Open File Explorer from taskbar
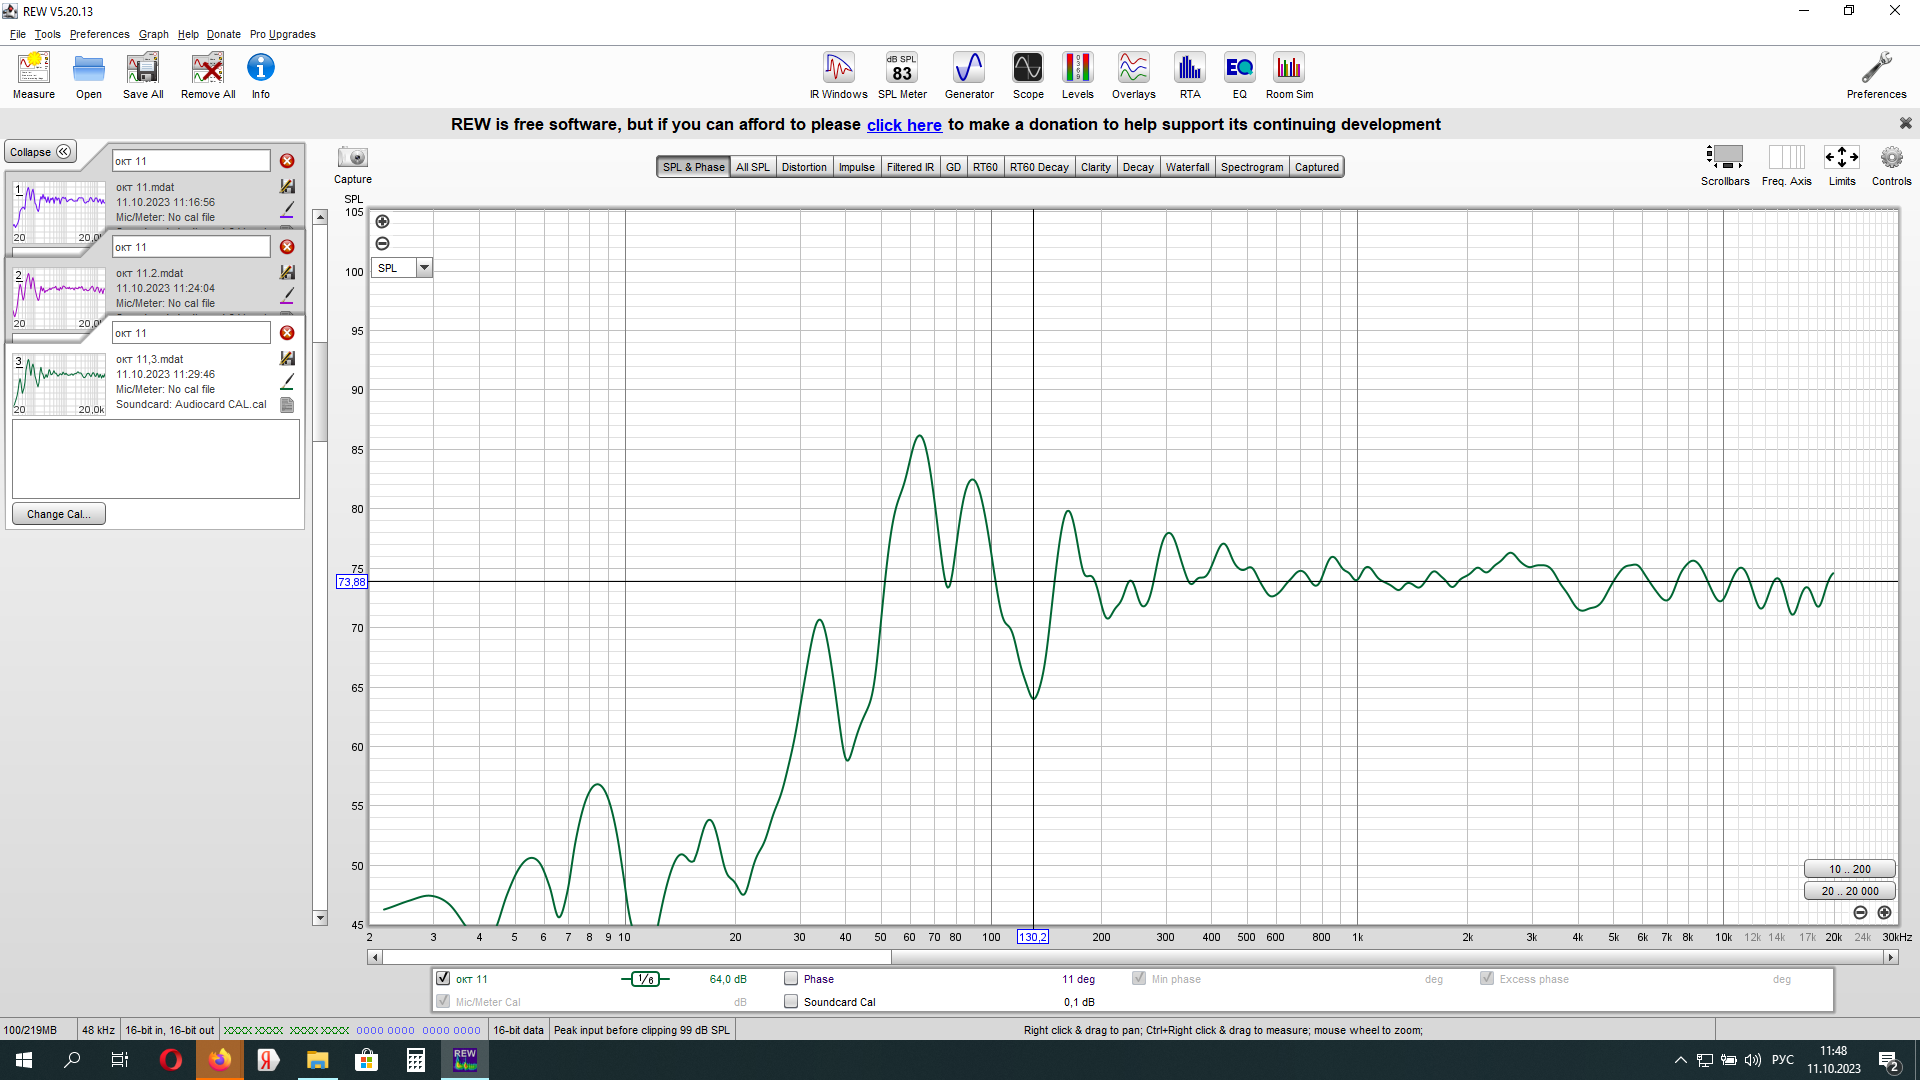This screenshot has height=1080, width=1920. tap(317, 1060)
